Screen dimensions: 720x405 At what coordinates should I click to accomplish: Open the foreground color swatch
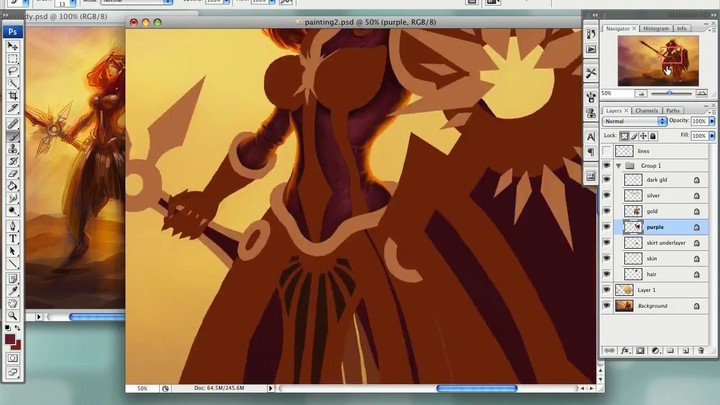(10, 339)
